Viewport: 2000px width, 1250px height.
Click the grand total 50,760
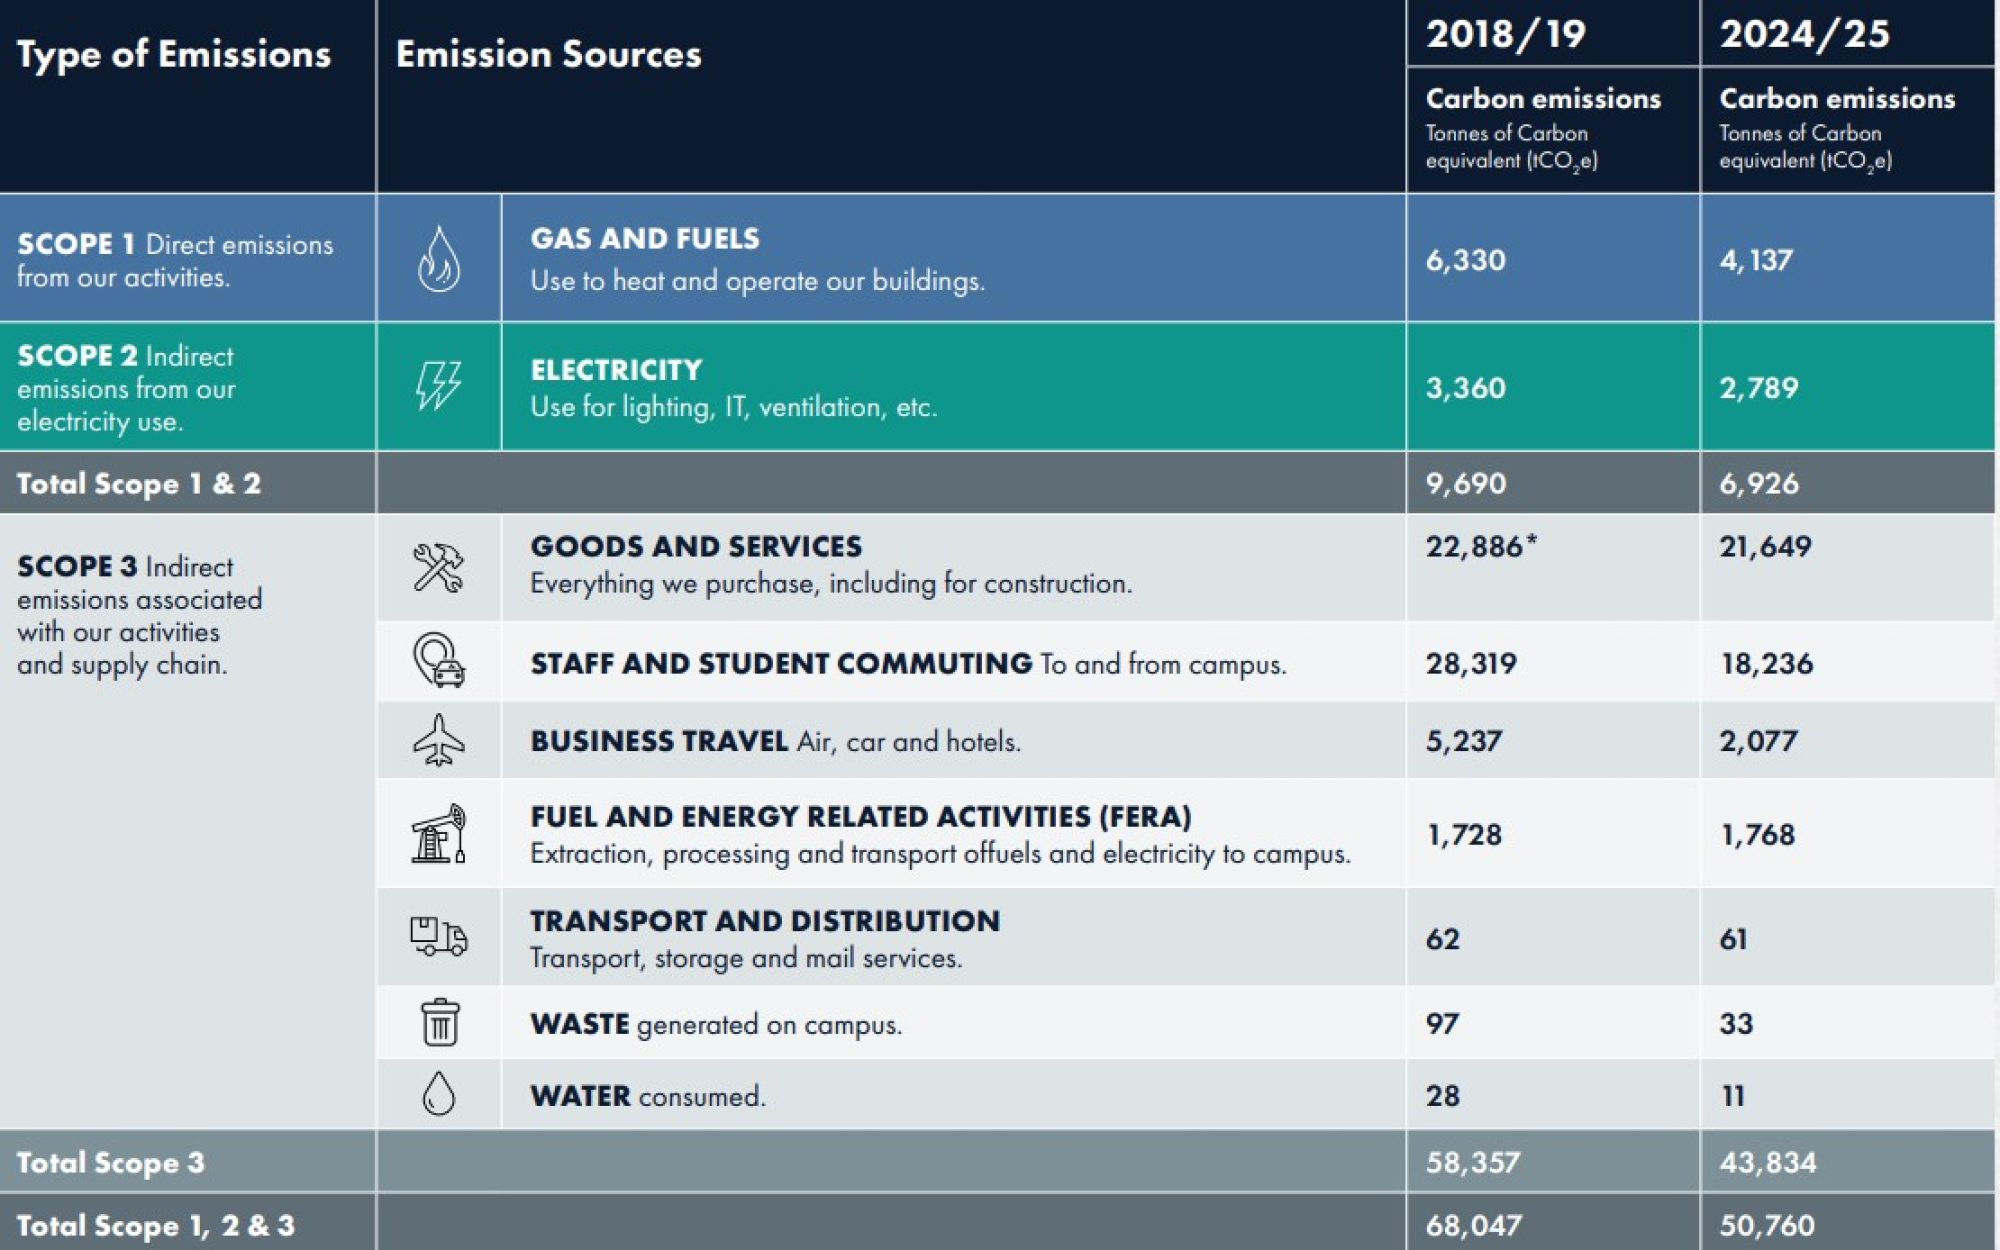coord(1767,1225)
